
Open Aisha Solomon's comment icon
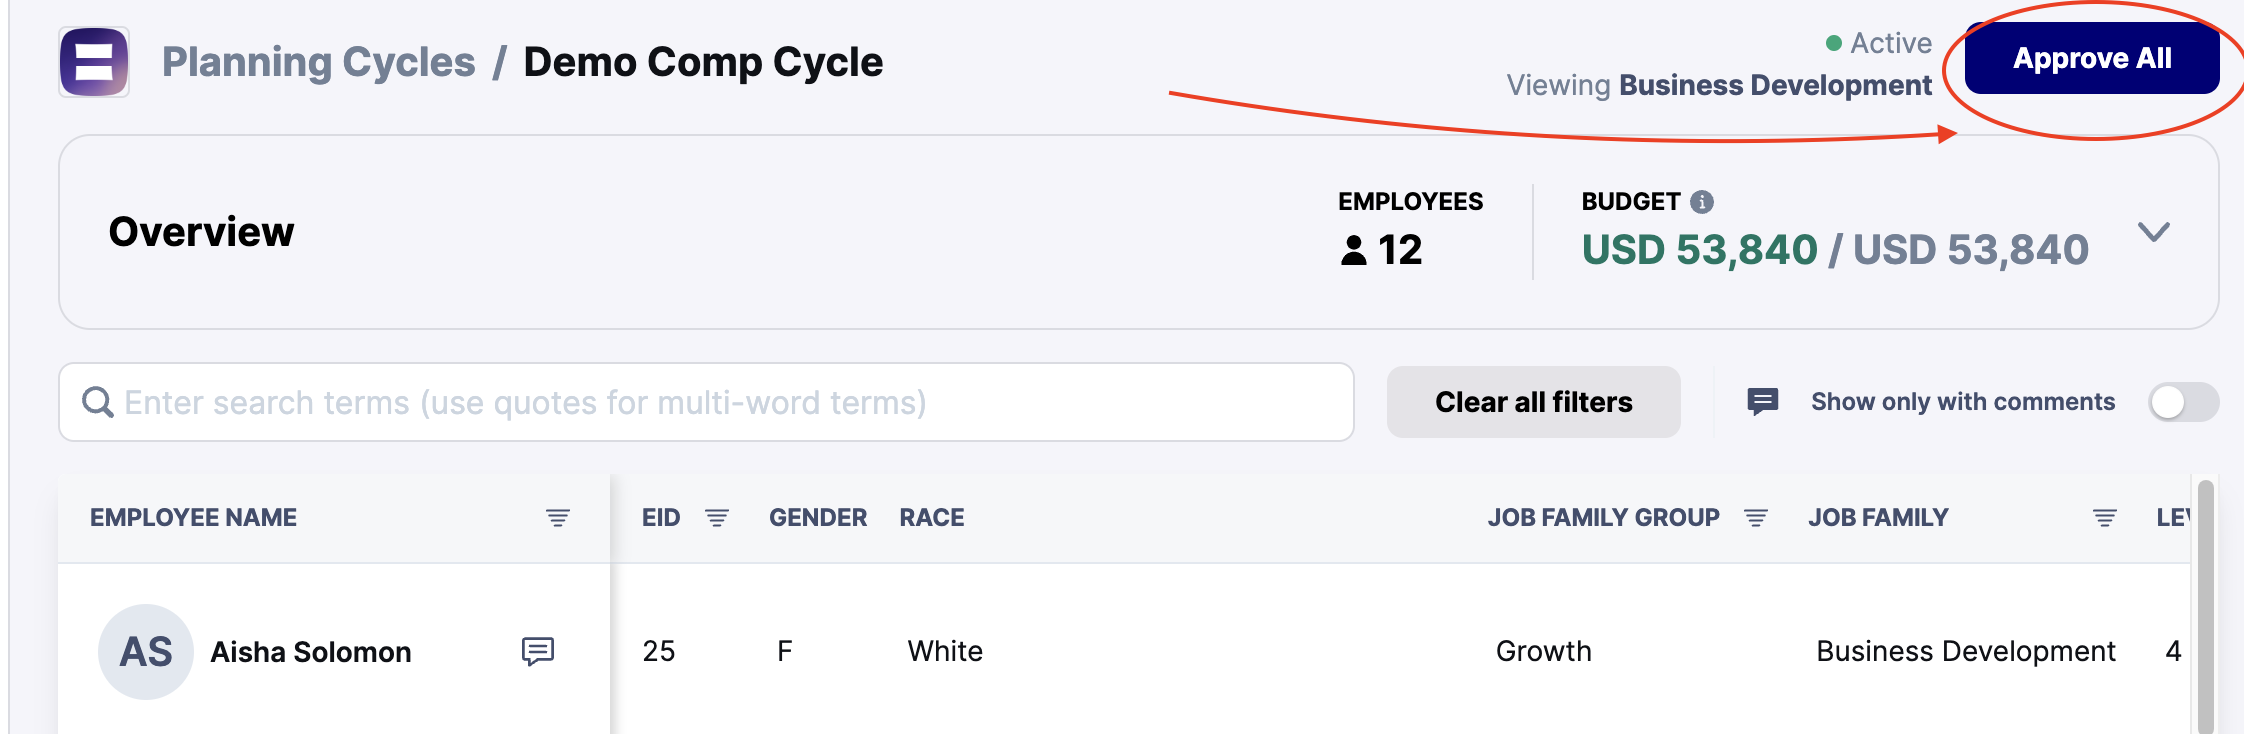tap(538, 651)
